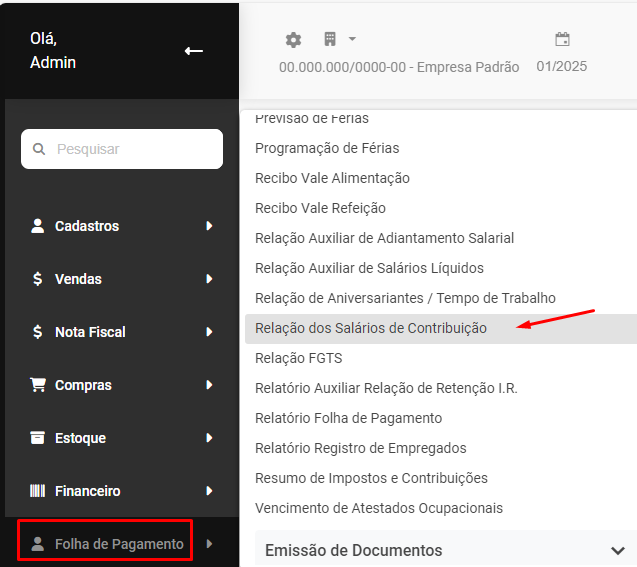This screenshot has height=567, width=637.
Task: Expand the Nota Fiscal submenu arrow
Action: [x=209, y=332]
